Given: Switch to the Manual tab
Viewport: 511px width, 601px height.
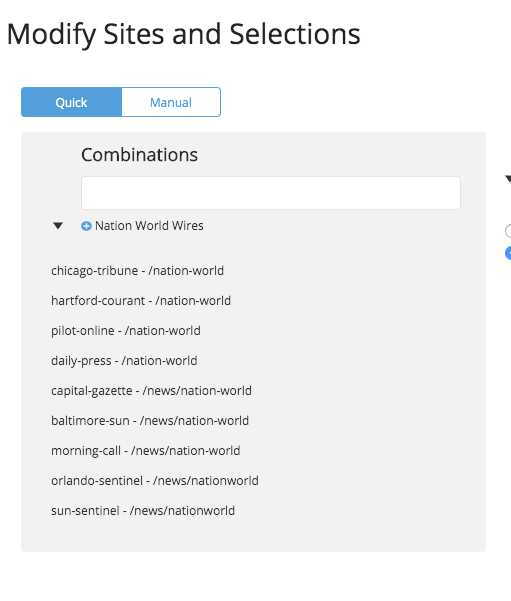Looking at the screenshot, I should coord(171,102).
